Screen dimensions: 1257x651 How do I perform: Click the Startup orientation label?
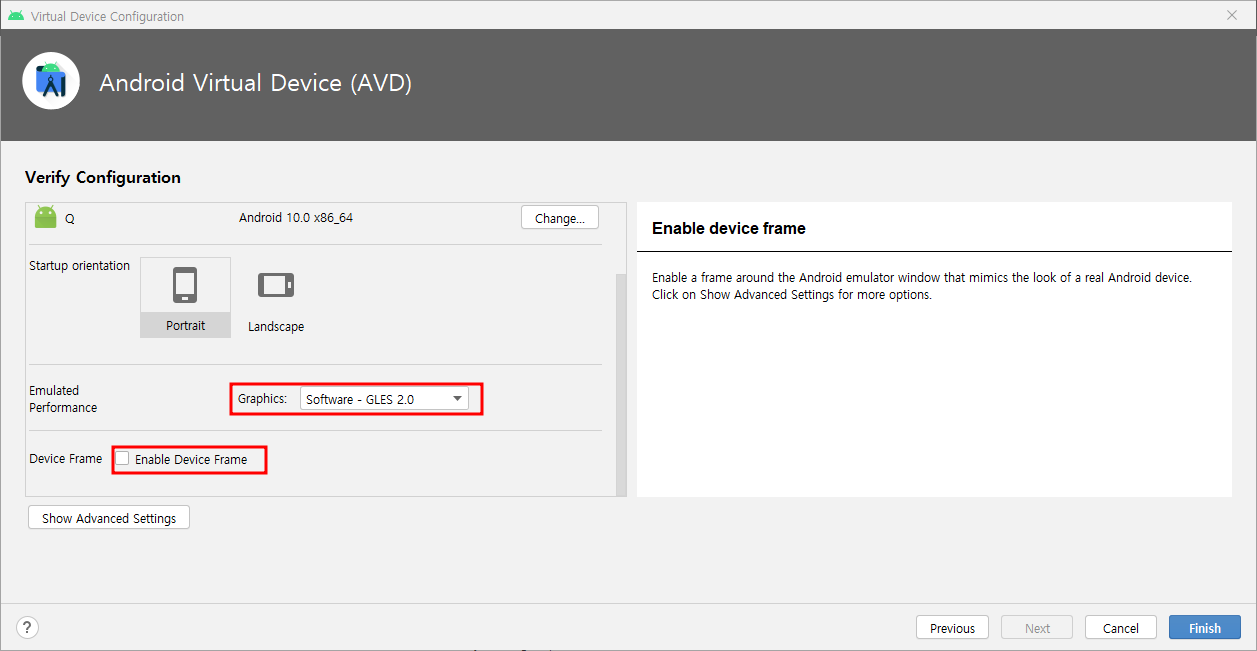coord(80,266)
